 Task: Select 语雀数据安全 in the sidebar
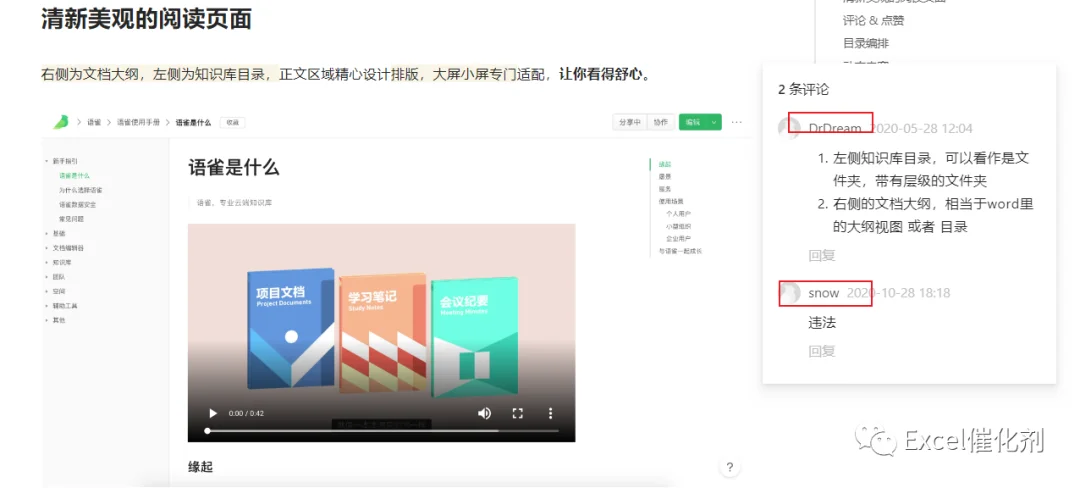[x=77, y=204]
